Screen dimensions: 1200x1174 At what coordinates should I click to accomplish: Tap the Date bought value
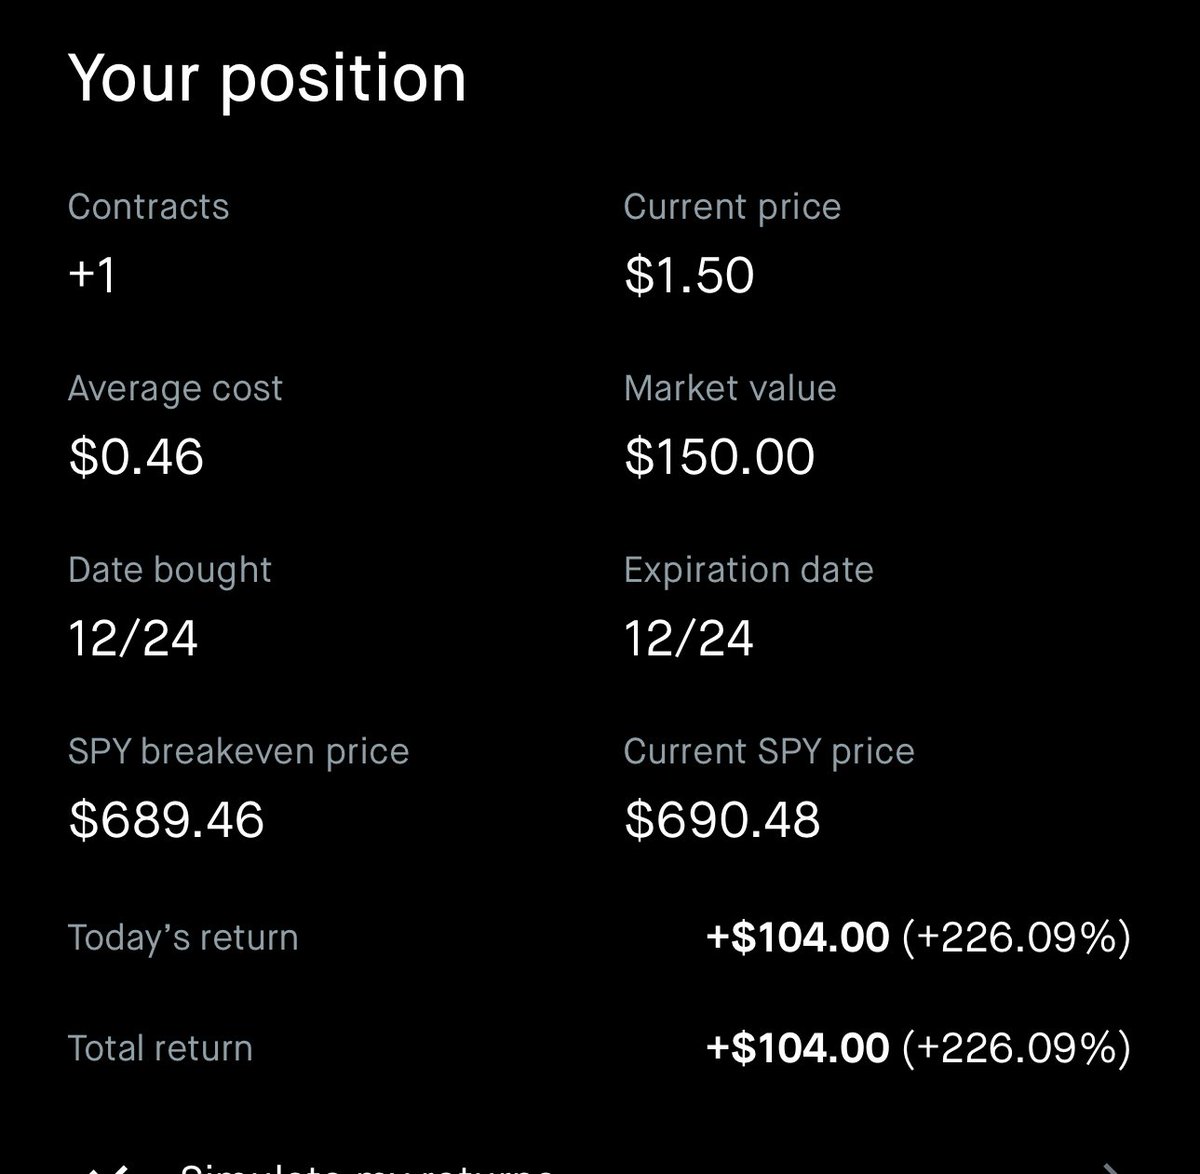[x=133, y=638]
